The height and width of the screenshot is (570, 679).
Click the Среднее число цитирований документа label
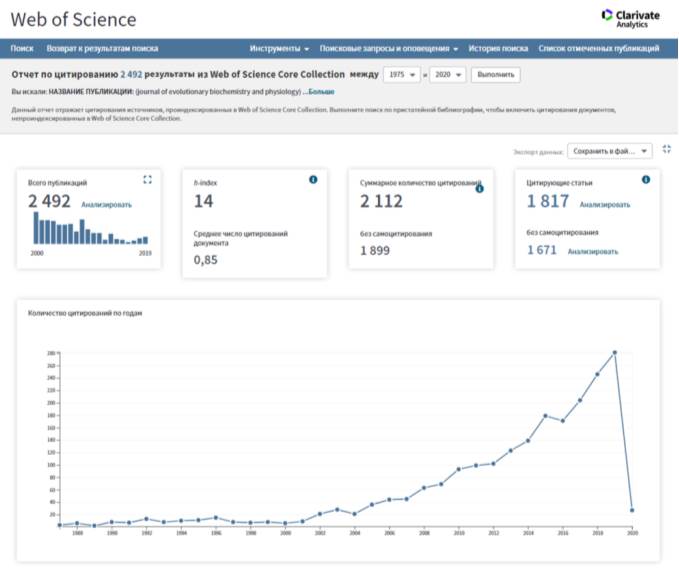point(240,238)
